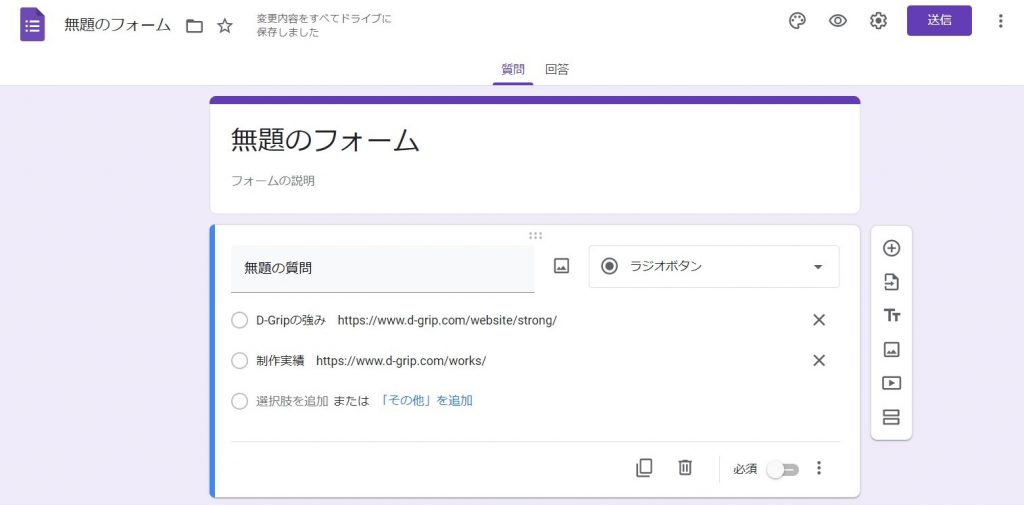Select radio button for D-Gripの強み
The height and width of the screenshot is (505, 1024).
[x=240, y=320]
